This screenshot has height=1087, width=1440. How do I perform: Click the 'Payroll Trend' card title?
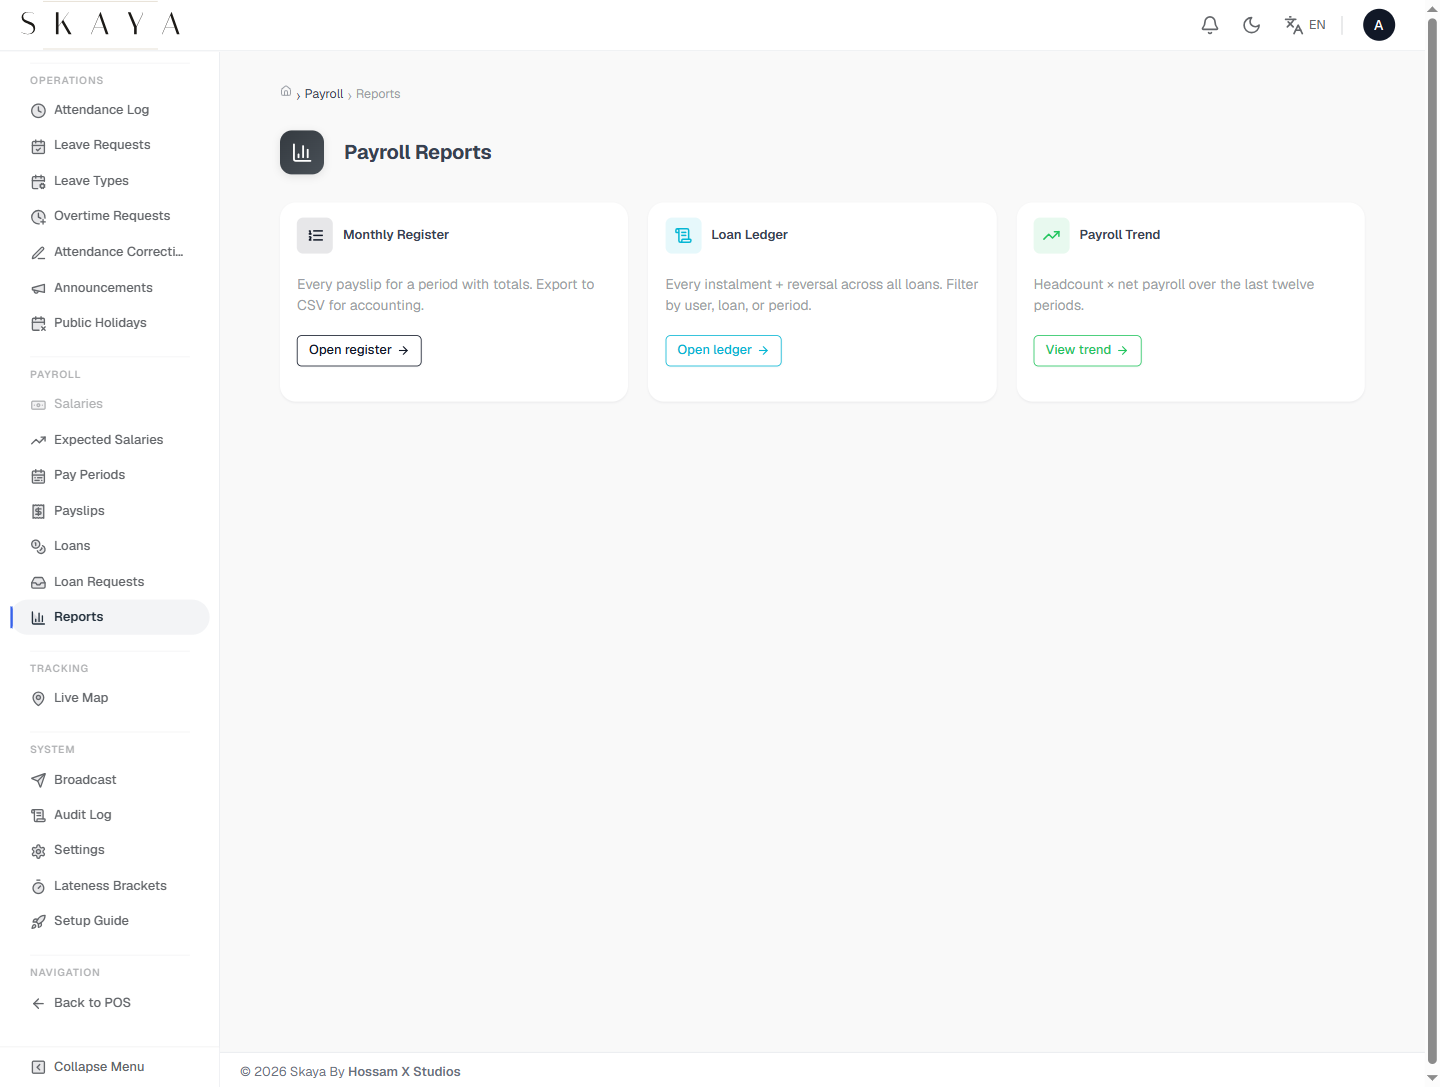pyautogui.click(x=1120, y=235)
